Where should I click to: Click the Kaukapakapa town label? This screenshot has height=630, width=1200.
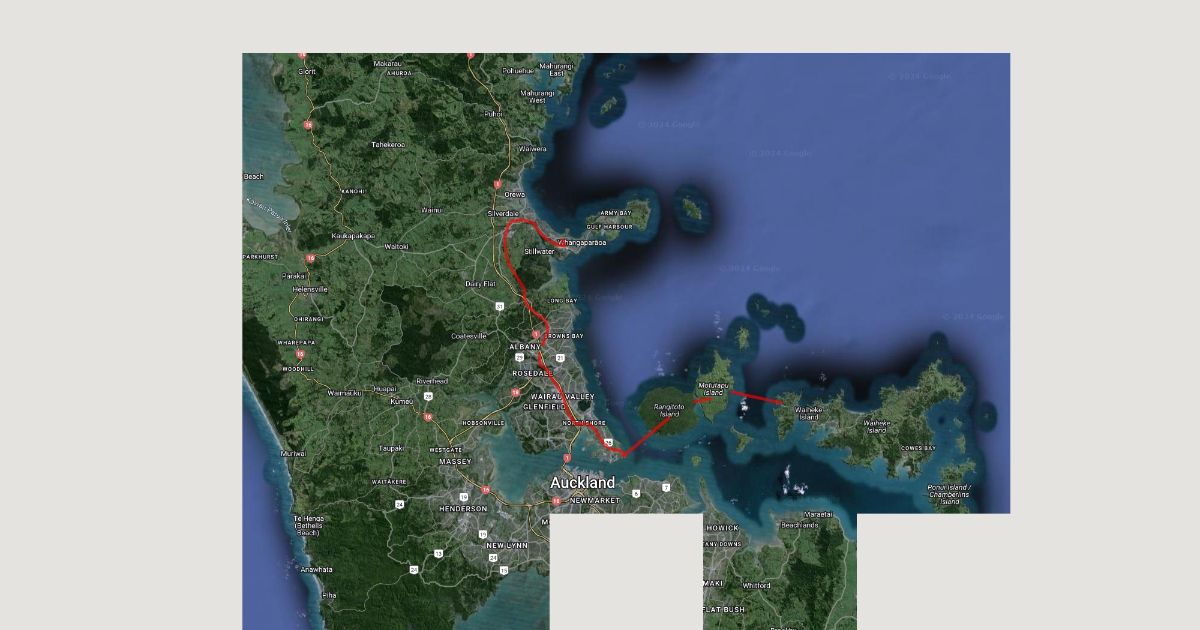pos(352,236)
